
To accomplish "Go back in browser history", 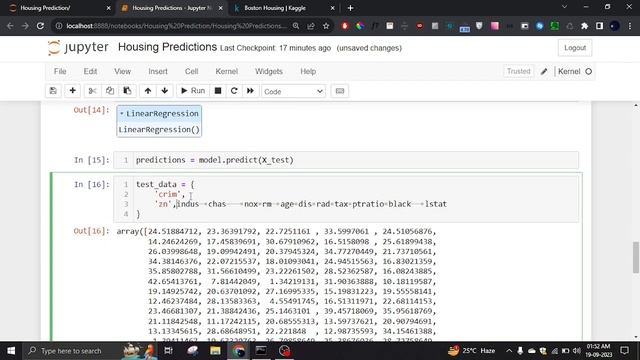I will click(10, 26).
